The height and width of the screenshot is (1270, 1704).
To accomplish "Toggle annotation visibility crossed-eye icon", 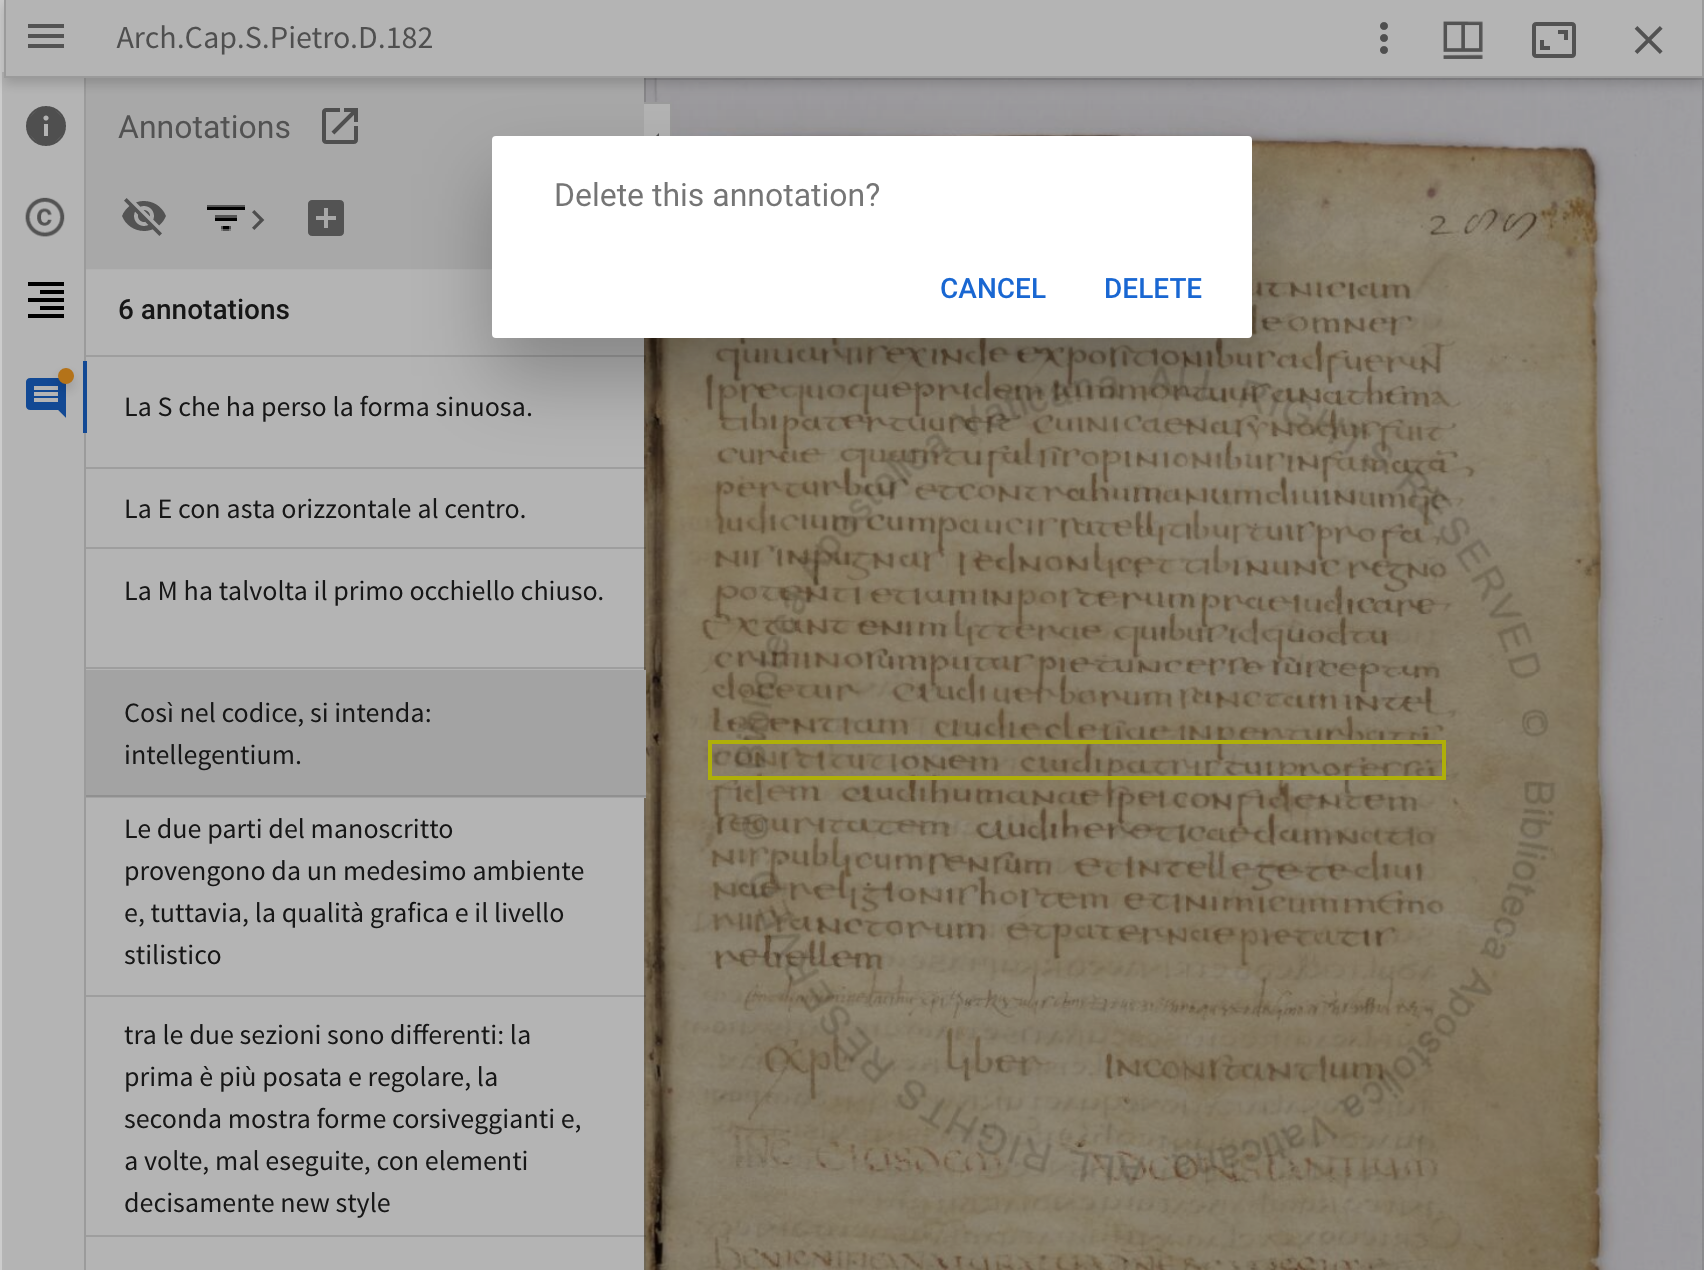I will click(144, 217).
